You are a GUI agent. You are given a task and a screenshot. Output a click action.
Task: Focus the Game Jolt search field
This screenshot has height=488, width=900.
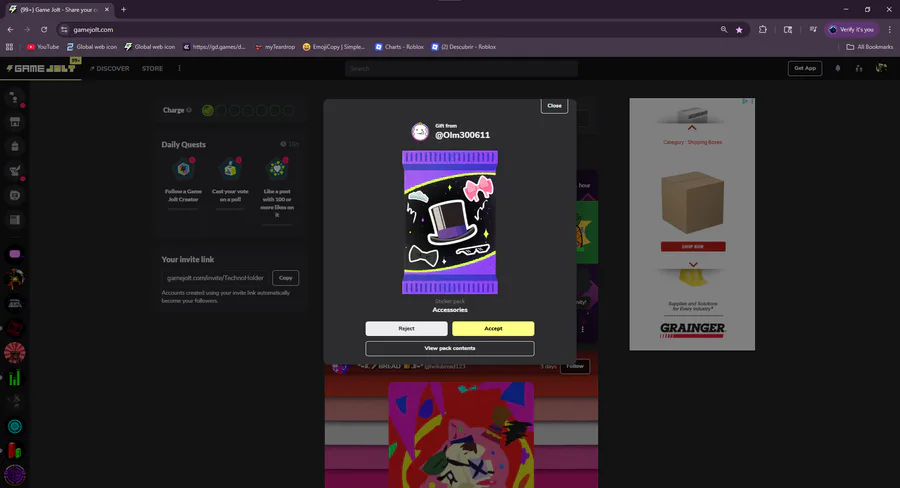(461, 68)
